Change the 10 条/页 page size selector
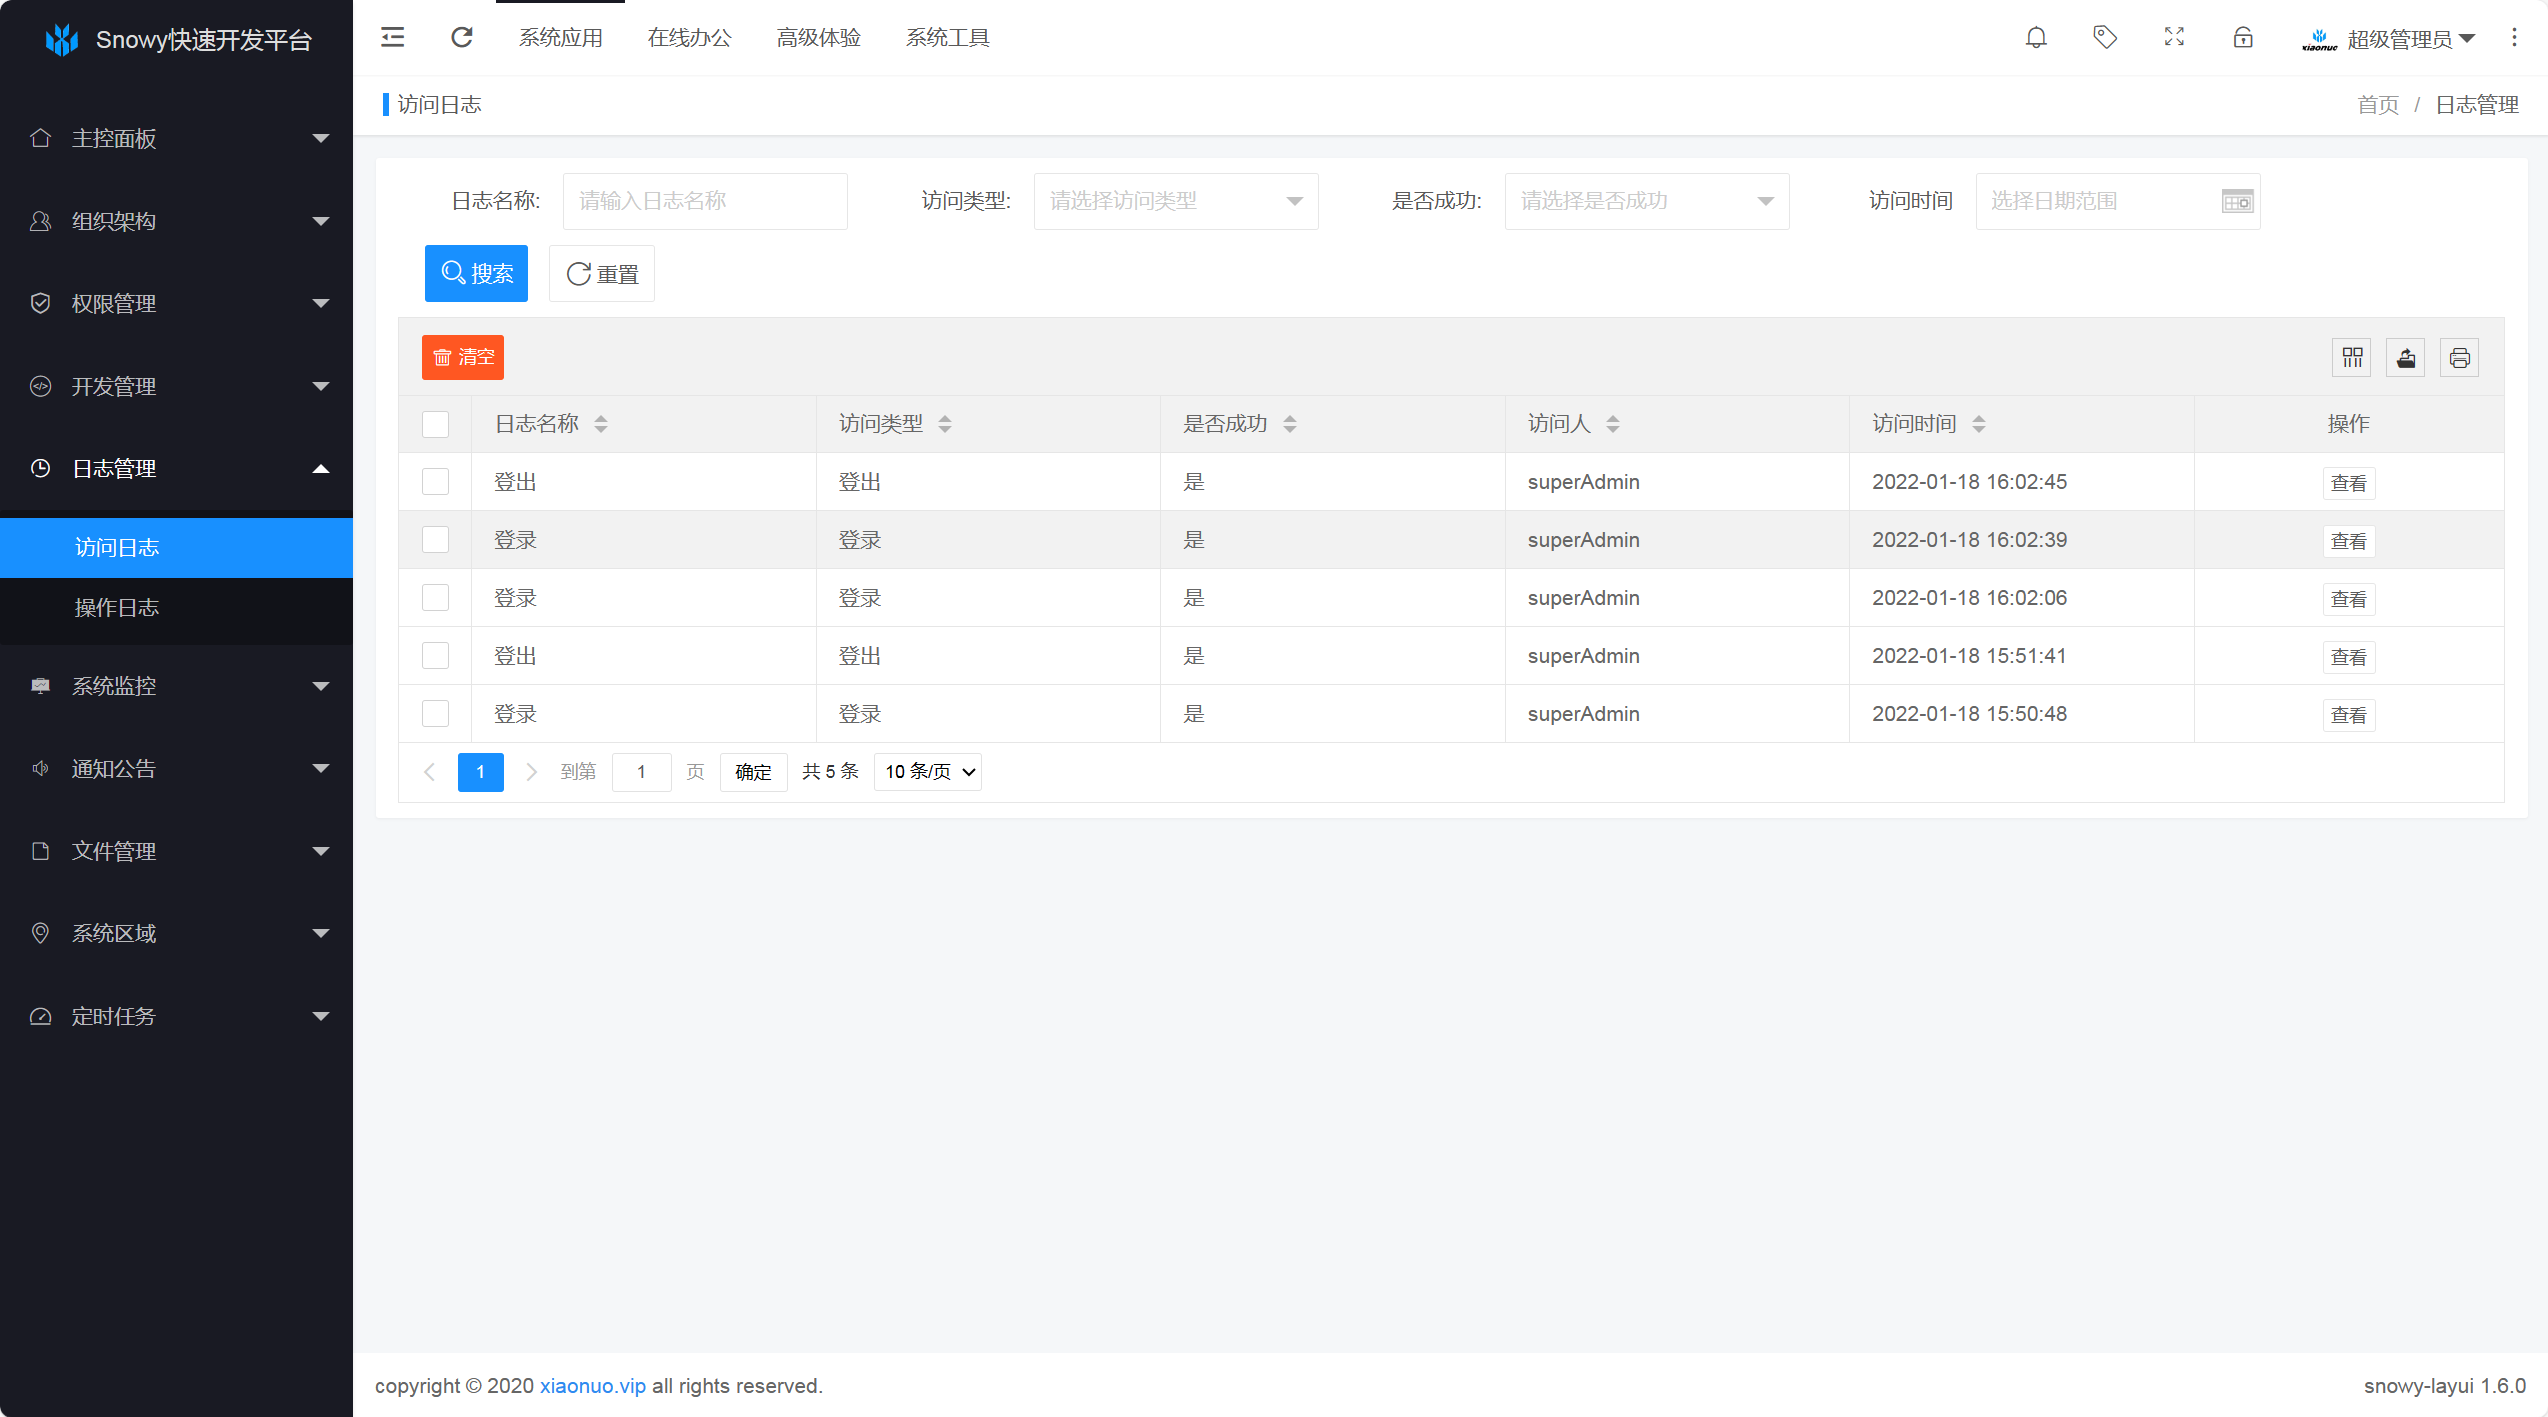This screenshot has width=2548, height=1417. (928, 772)
